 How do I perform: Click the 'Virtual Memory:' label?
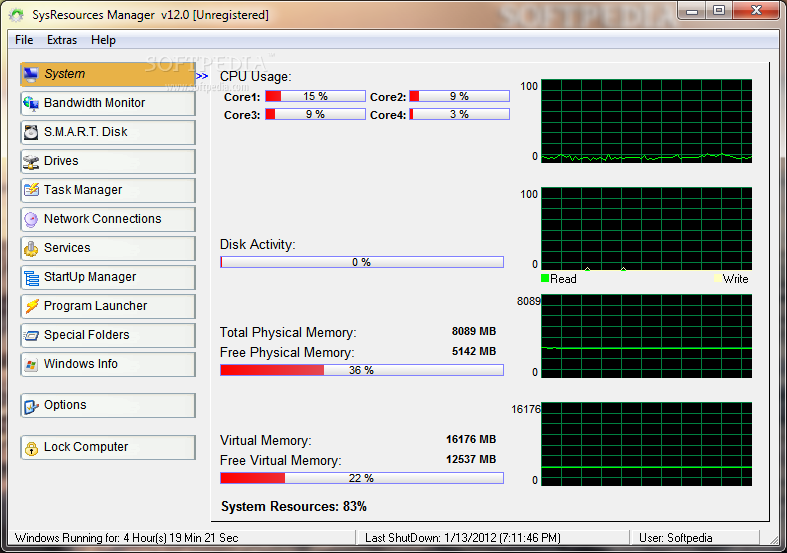tap(266, 440)
